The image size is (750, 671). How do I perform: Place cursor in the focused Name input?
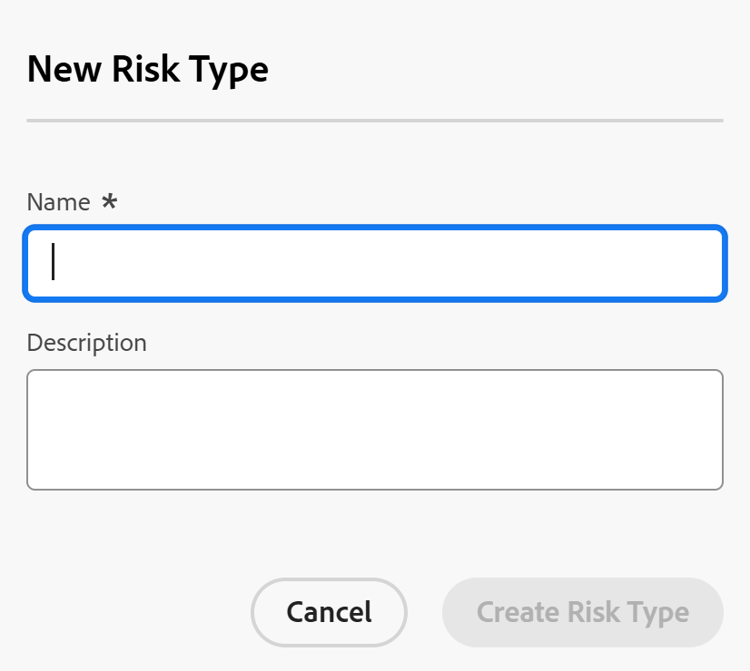[300, 264]
